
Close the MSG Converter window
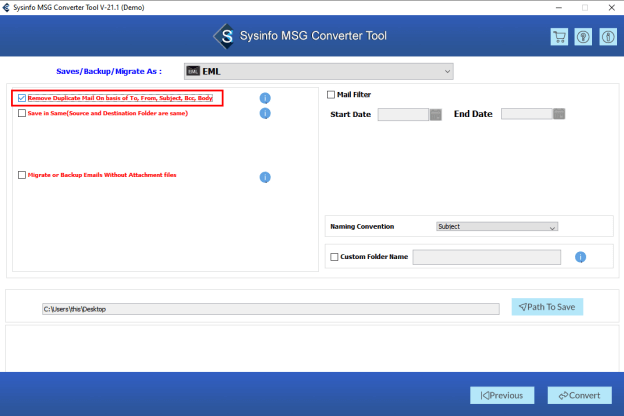pyautogui.click(x=612, y=8)
